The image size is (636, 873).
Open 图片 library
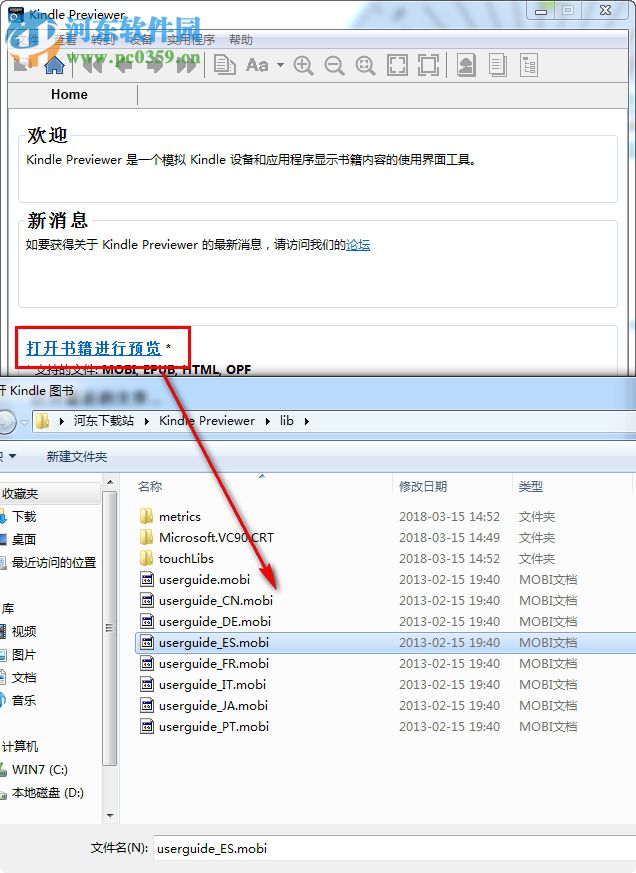pyautogui.click(x=24, y=655)
